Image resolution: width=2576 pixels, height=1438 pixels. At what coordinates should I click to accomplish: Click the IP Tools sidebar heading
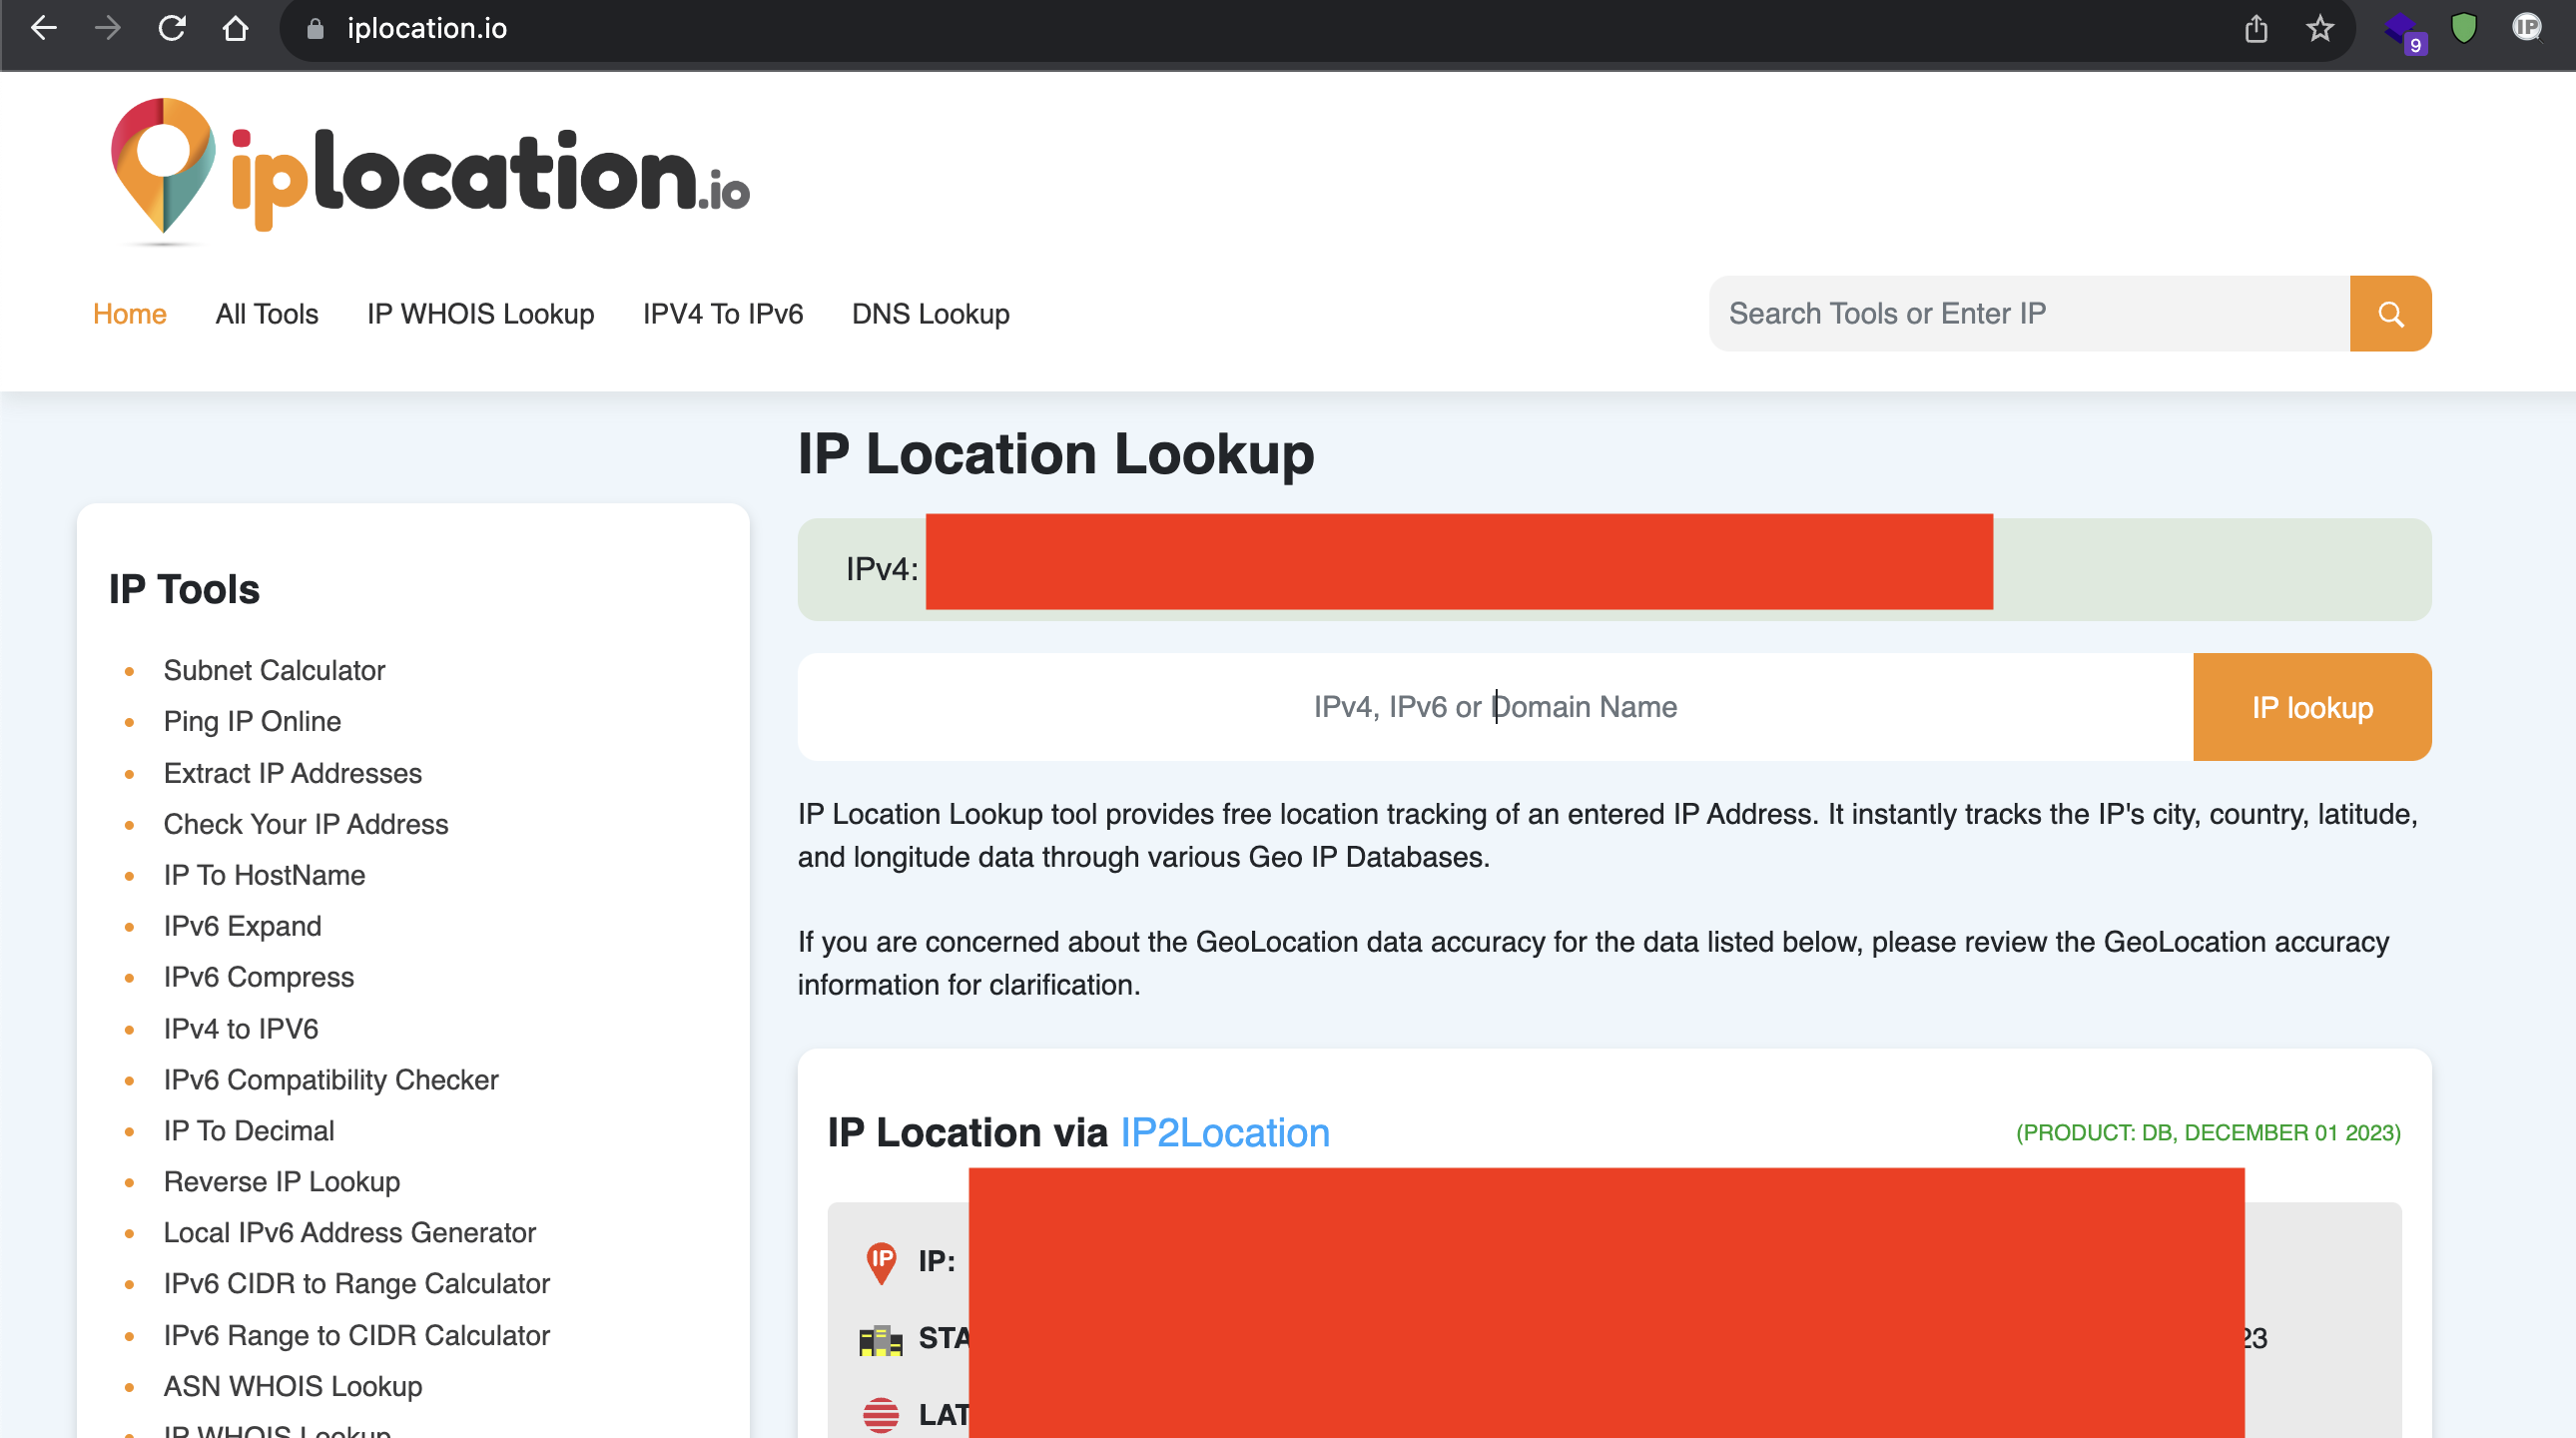pyautogui.click(x=184, y=590)
